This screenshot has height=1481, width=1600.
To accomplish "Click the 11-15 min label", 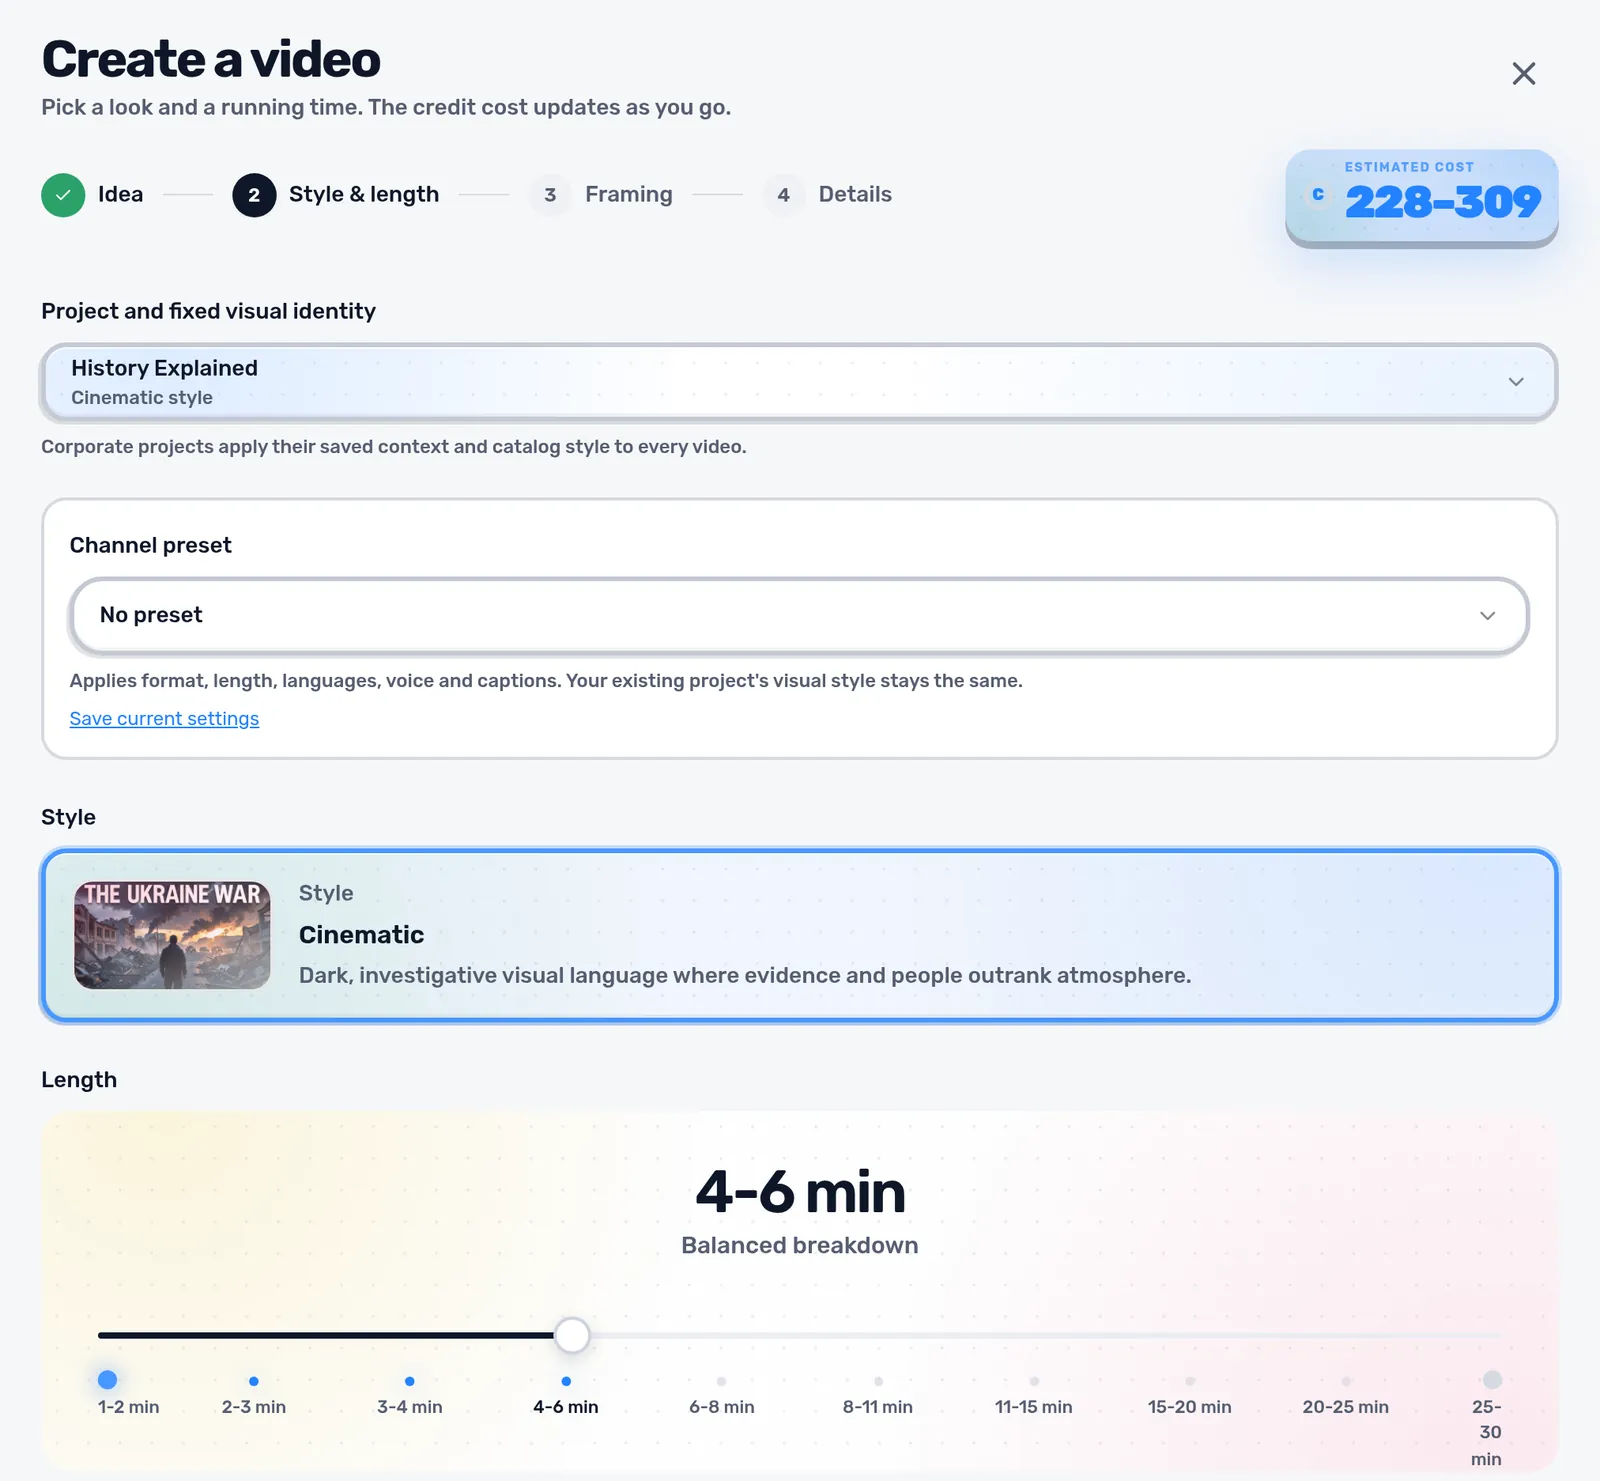I will pyautogui.click(x=1034, y=1407).
